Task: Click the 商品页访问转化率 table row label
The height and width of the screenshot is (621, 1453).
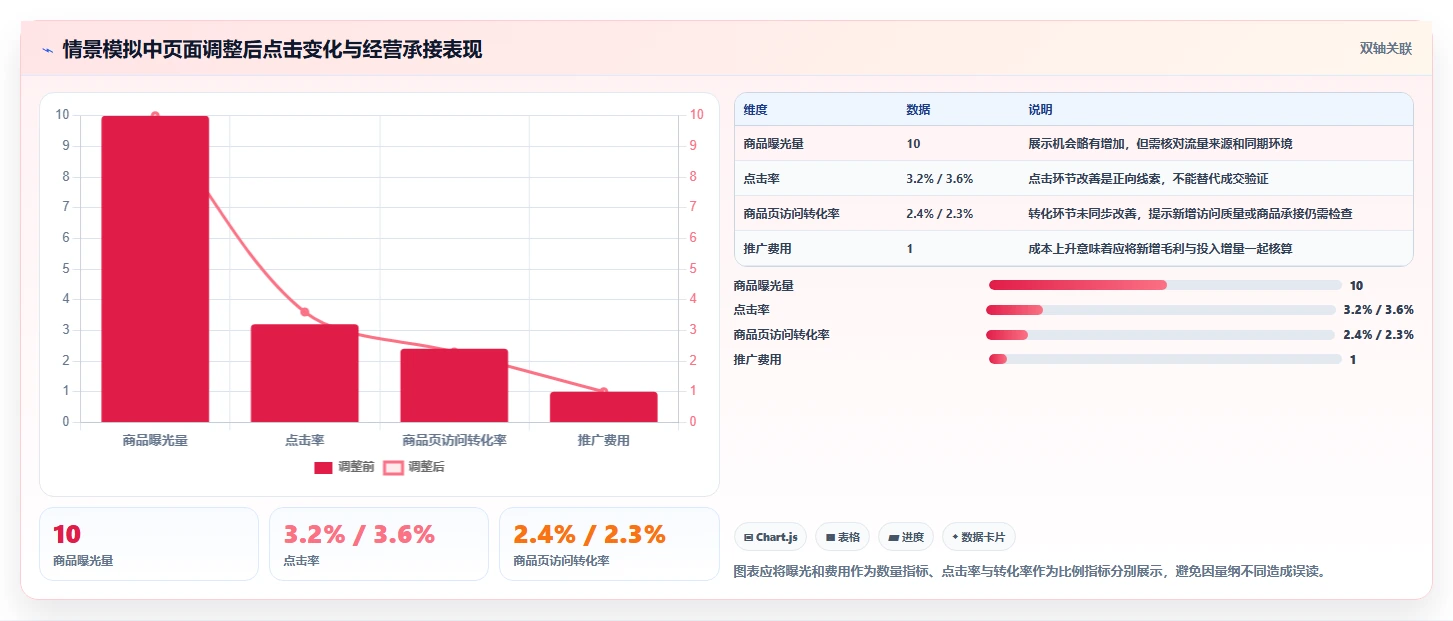Action: [792, 214]
